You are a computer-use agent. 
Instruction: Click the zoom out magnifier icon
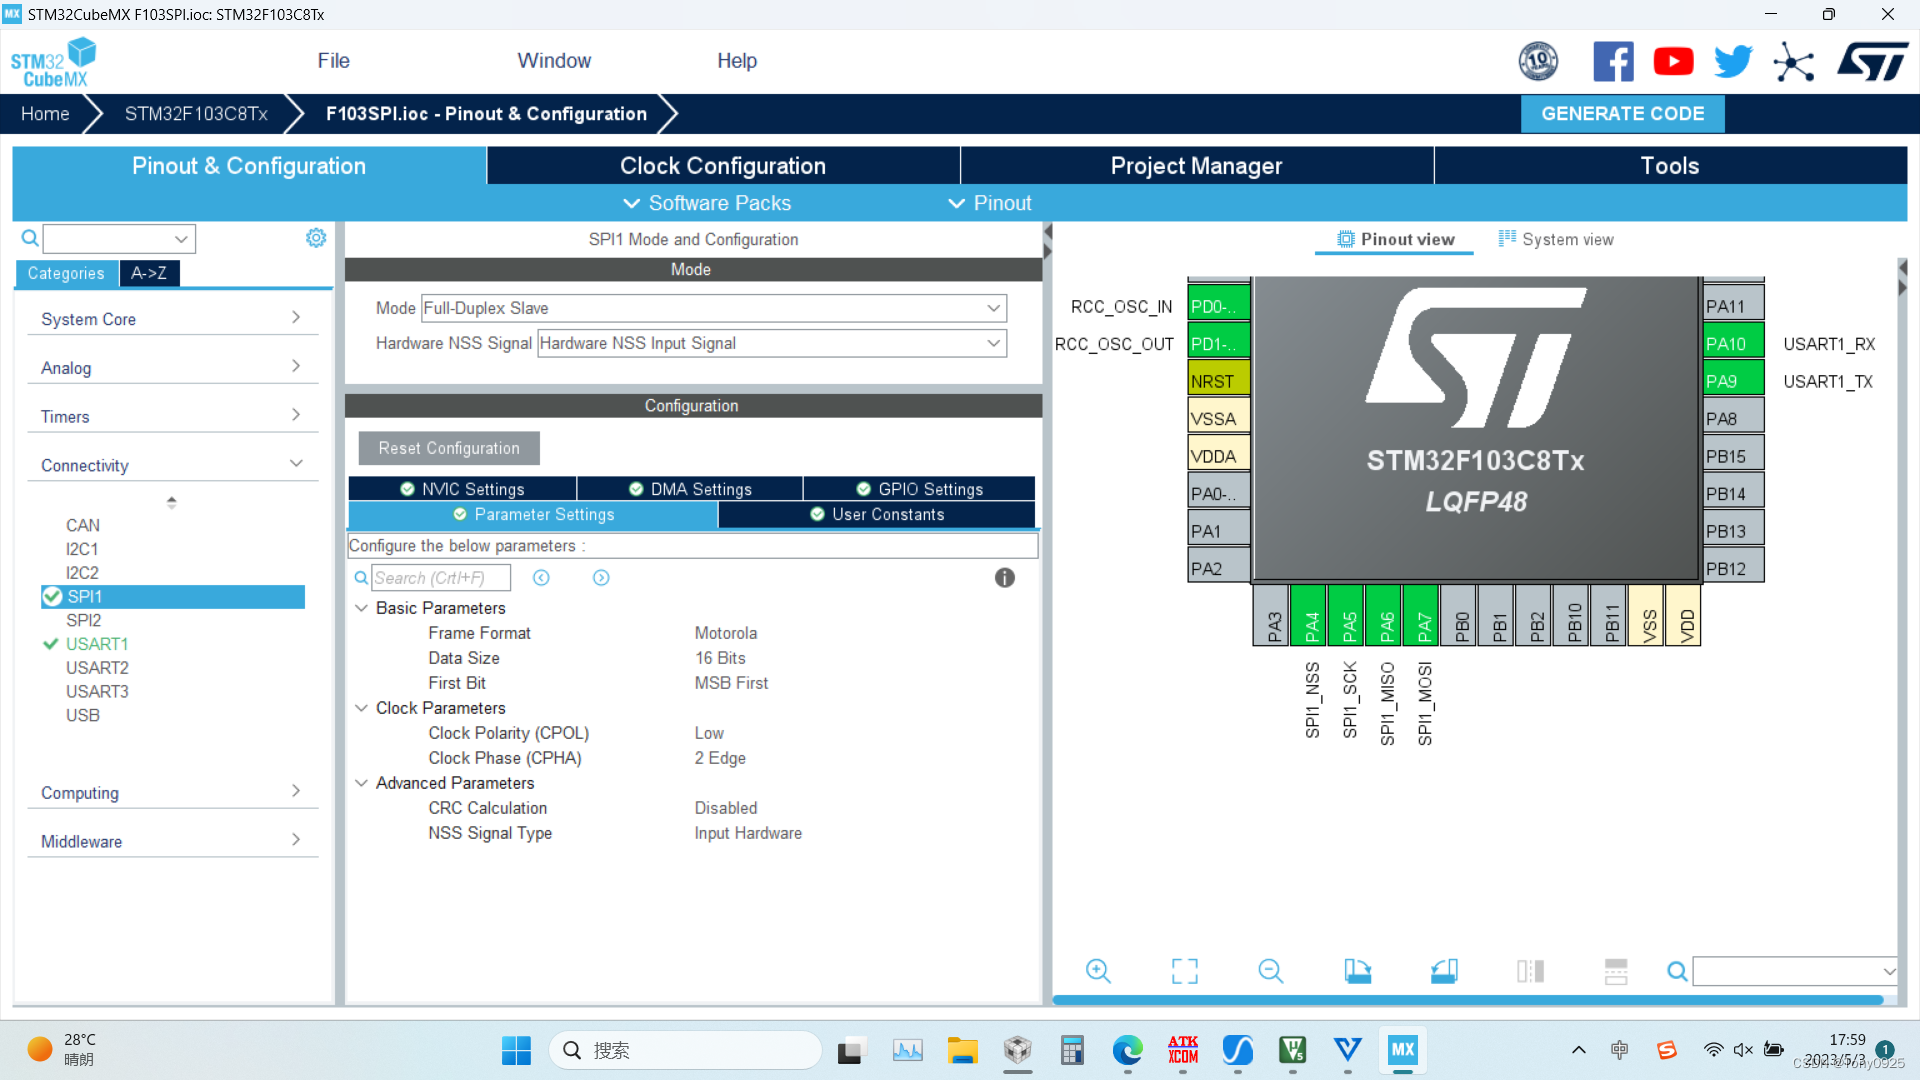pos(1270,971)
